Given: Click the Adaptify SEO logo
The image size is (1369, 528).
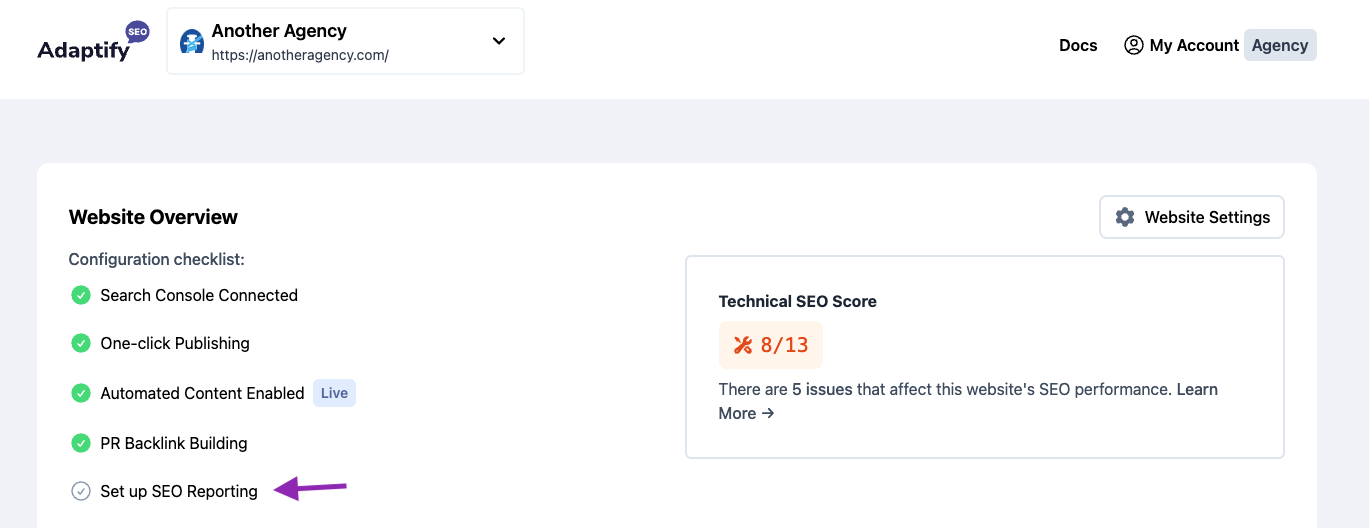Looking at the screenshot, I should tap(93, 42).
